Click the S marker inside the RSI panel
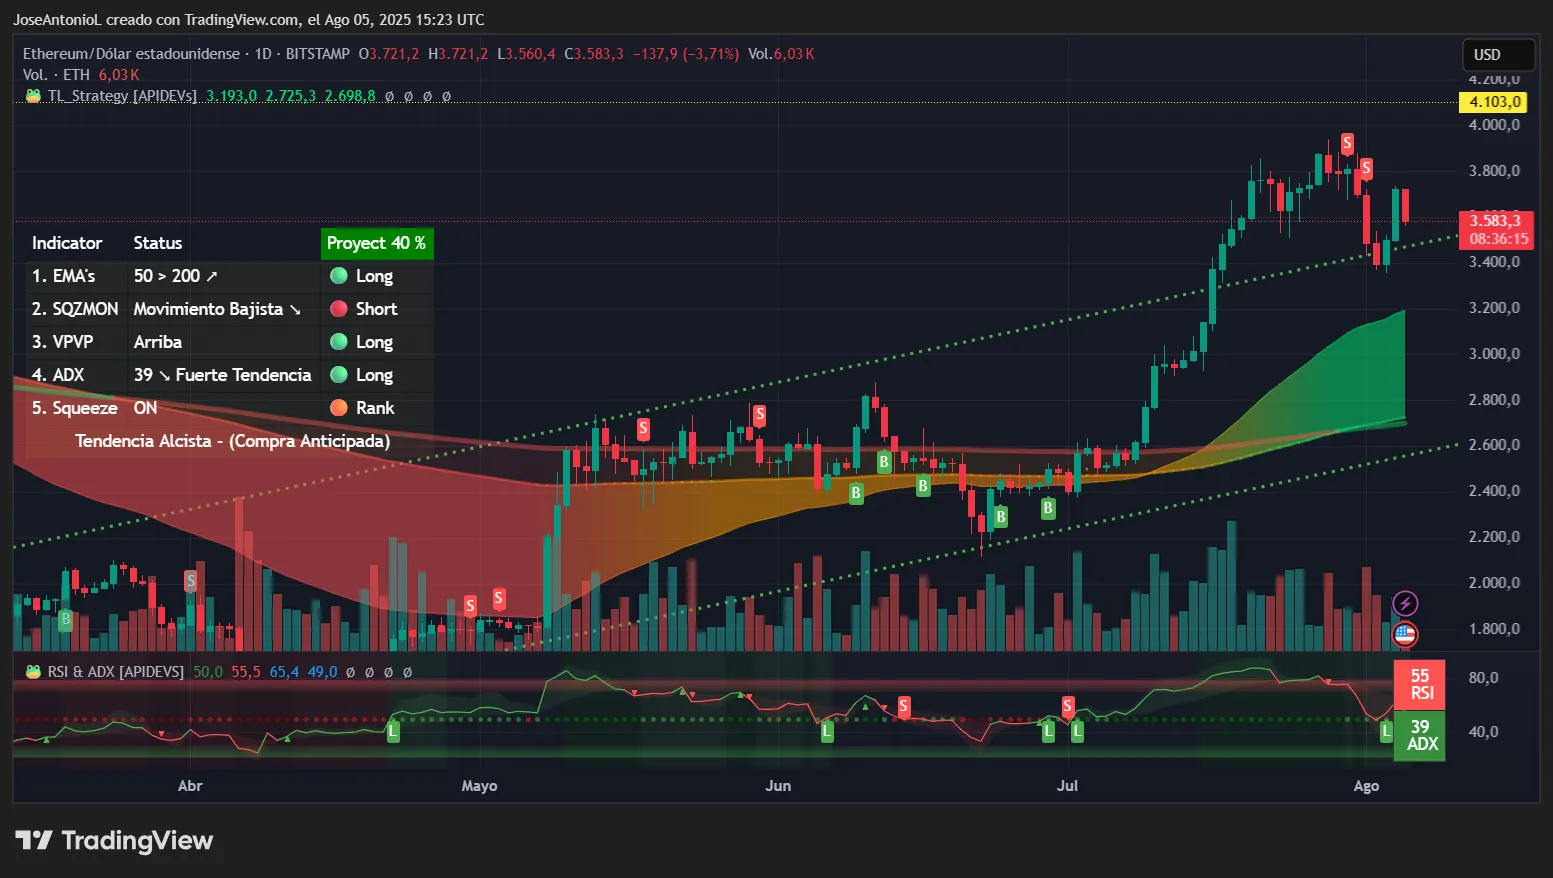Screen dimensions: 1553x878 click(x=904, y=706)
